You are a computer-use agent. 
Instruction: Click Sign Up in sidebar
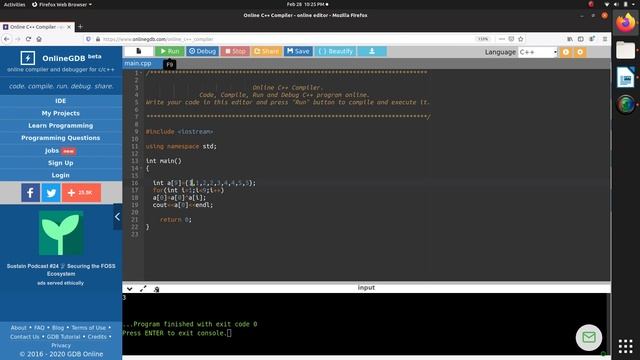(x=60, y=163)
